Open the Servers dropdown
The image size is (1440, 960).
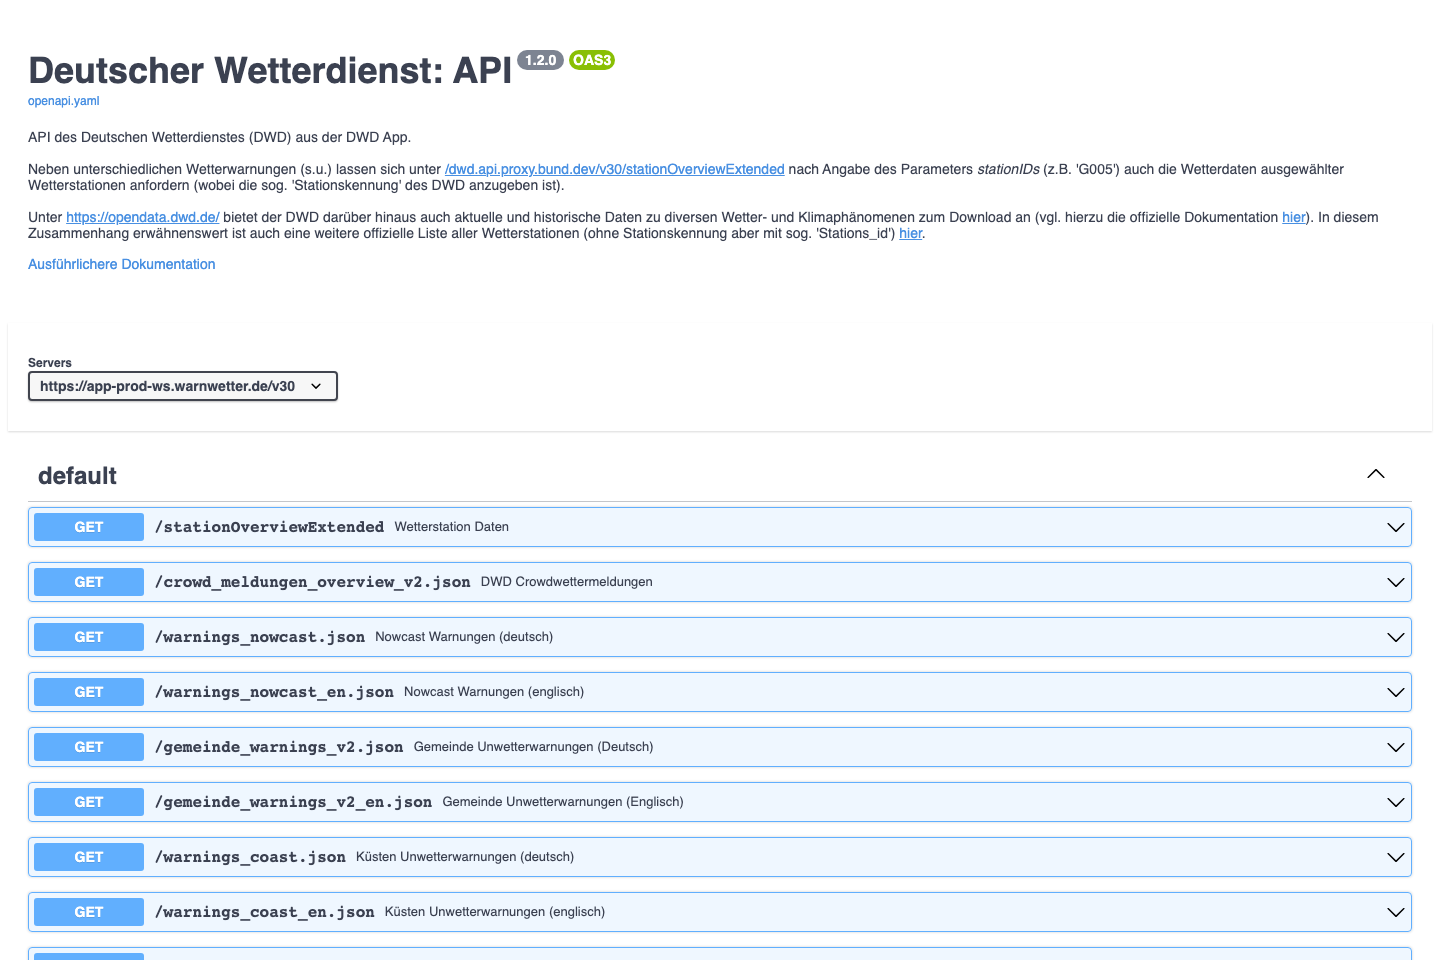(183, 386)
